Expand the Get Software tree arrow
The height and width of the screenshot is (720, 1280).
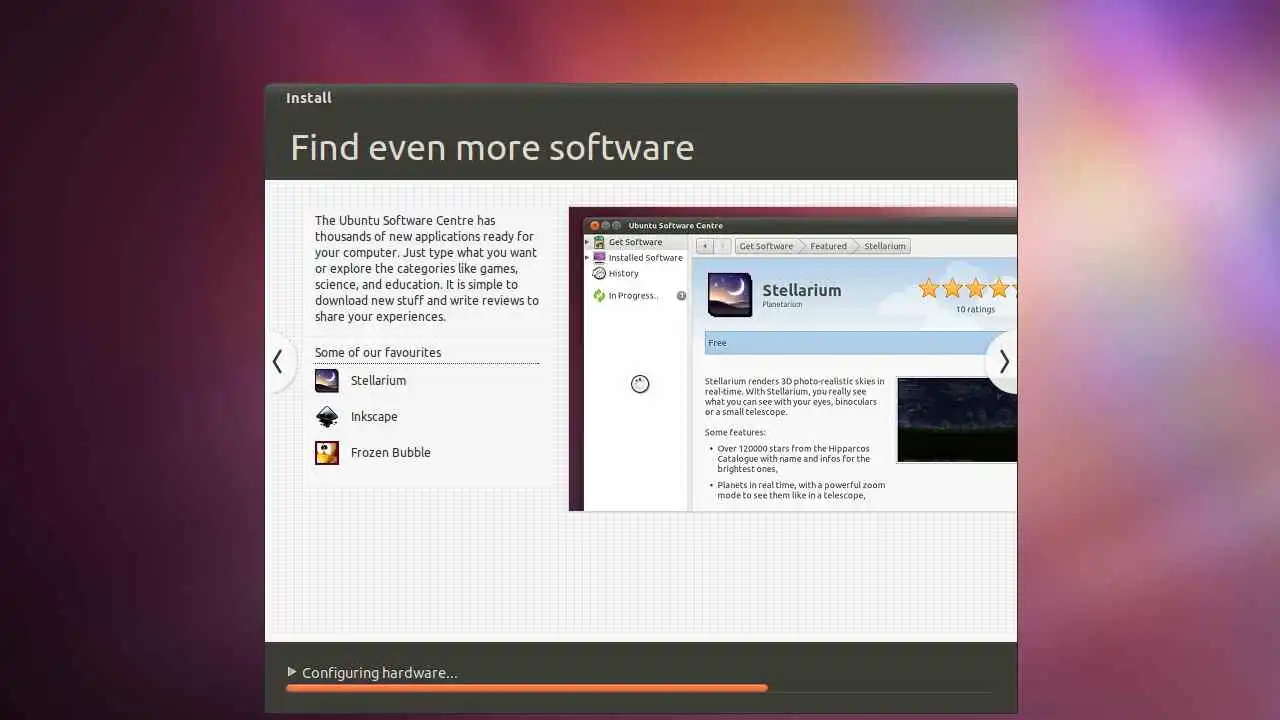click(x=588, y=242)
